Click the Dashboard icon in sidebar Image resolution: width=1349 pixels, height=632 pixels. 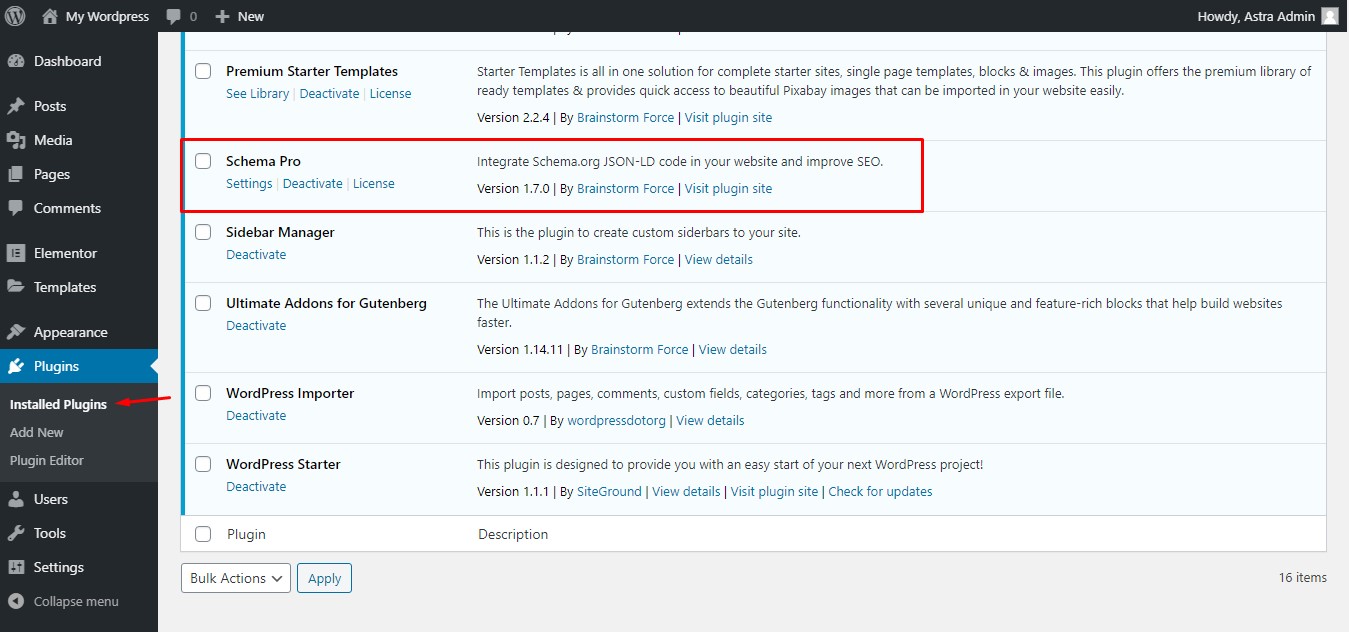pos(19,61)
